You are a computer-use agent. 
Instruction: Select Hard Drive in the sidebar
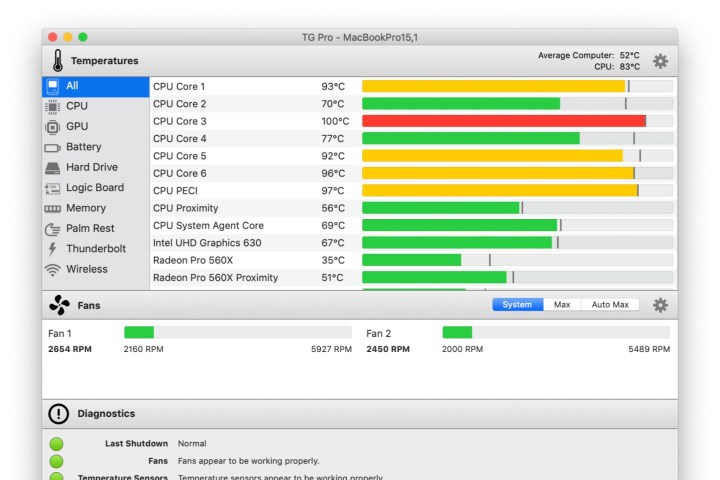91,168
